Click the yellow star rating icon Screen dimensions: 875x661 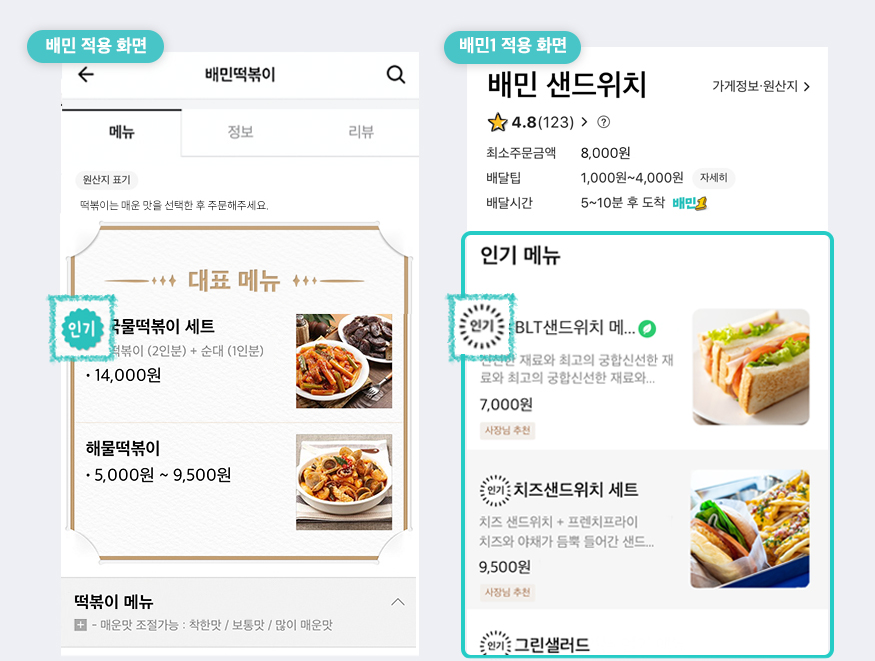click(x=497, y=122)
